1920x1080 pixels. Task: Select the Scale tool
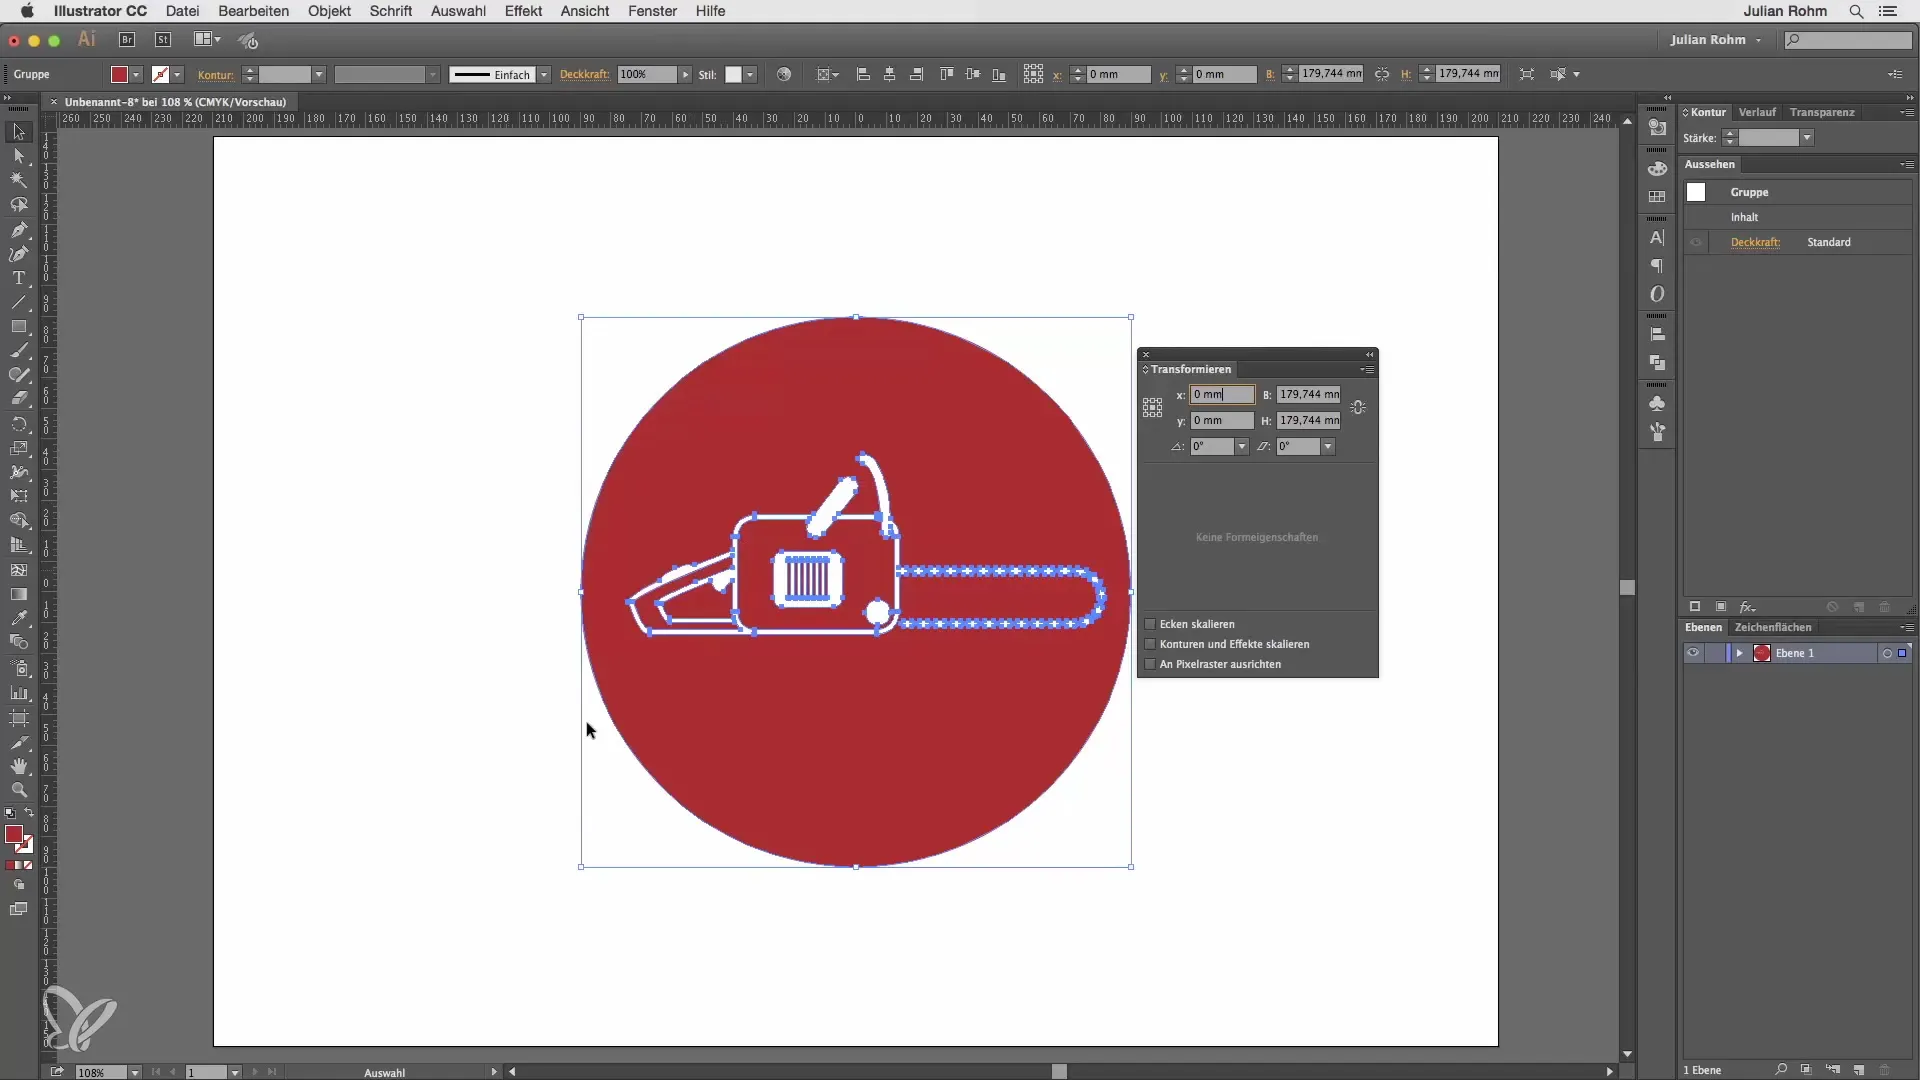pyautogui.click(x=18, y=448)
